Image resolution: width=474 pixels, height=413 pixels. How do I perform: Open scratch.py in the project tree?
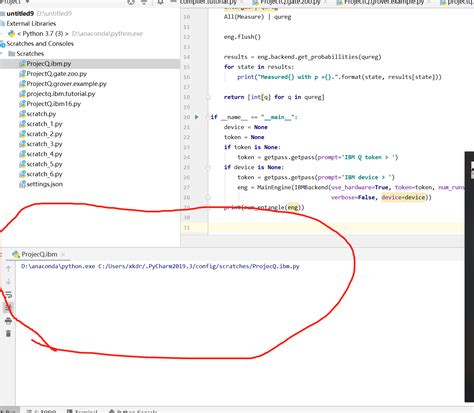click(41, 114)
